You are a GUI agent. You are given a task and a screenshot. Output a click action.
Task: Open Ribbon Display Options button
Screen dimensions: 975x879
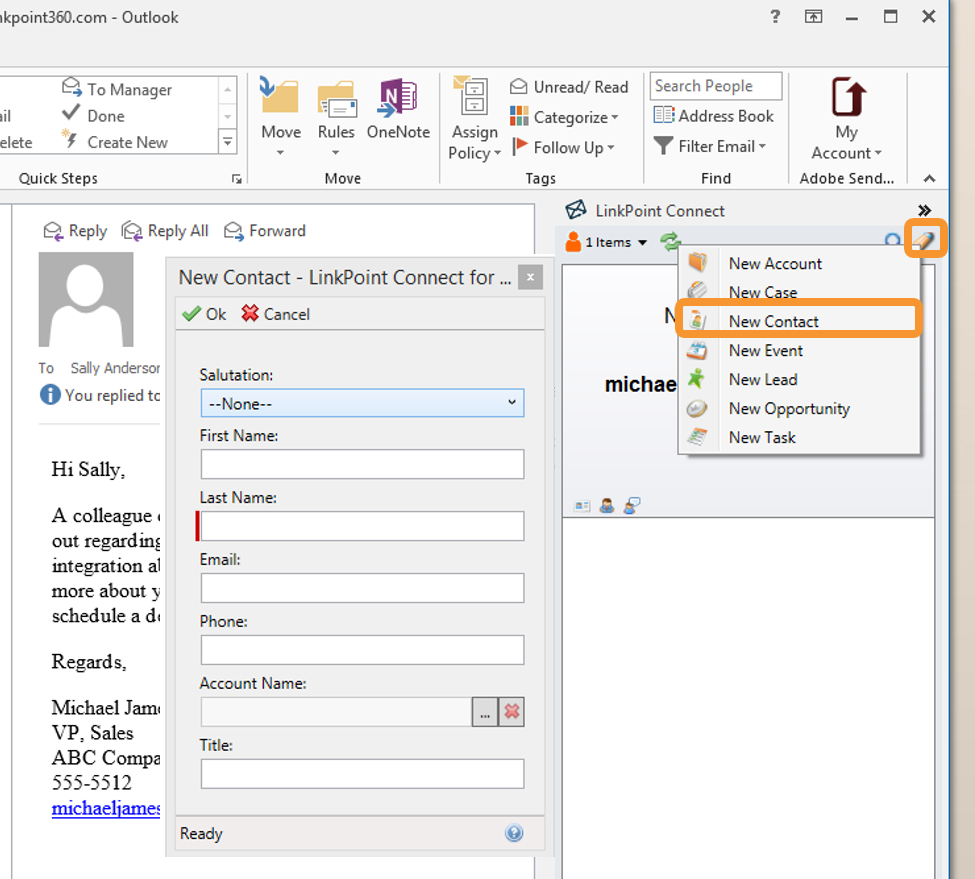[813, 16]
